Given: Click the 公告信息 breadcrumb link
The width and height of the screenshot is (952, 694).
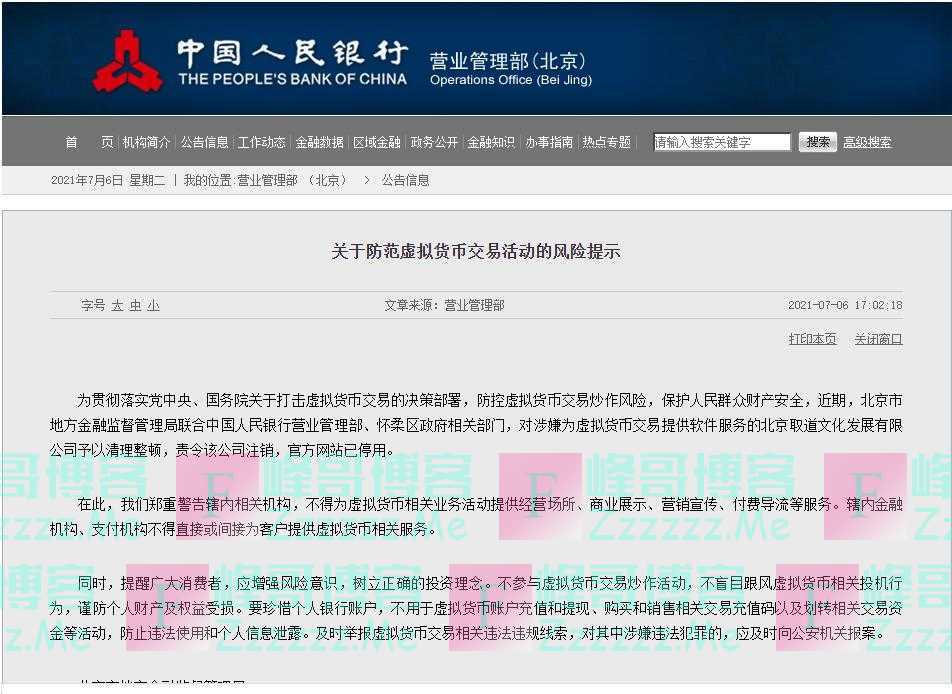Looking at the screenshot, I should (406, 180).
